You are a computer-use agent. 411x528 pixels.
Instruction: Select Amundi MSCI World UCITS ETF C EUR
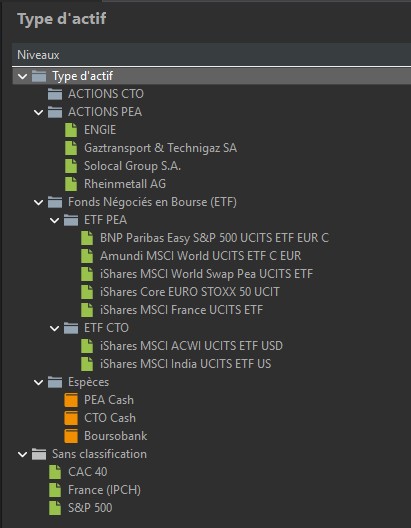(x=201, y=256)
